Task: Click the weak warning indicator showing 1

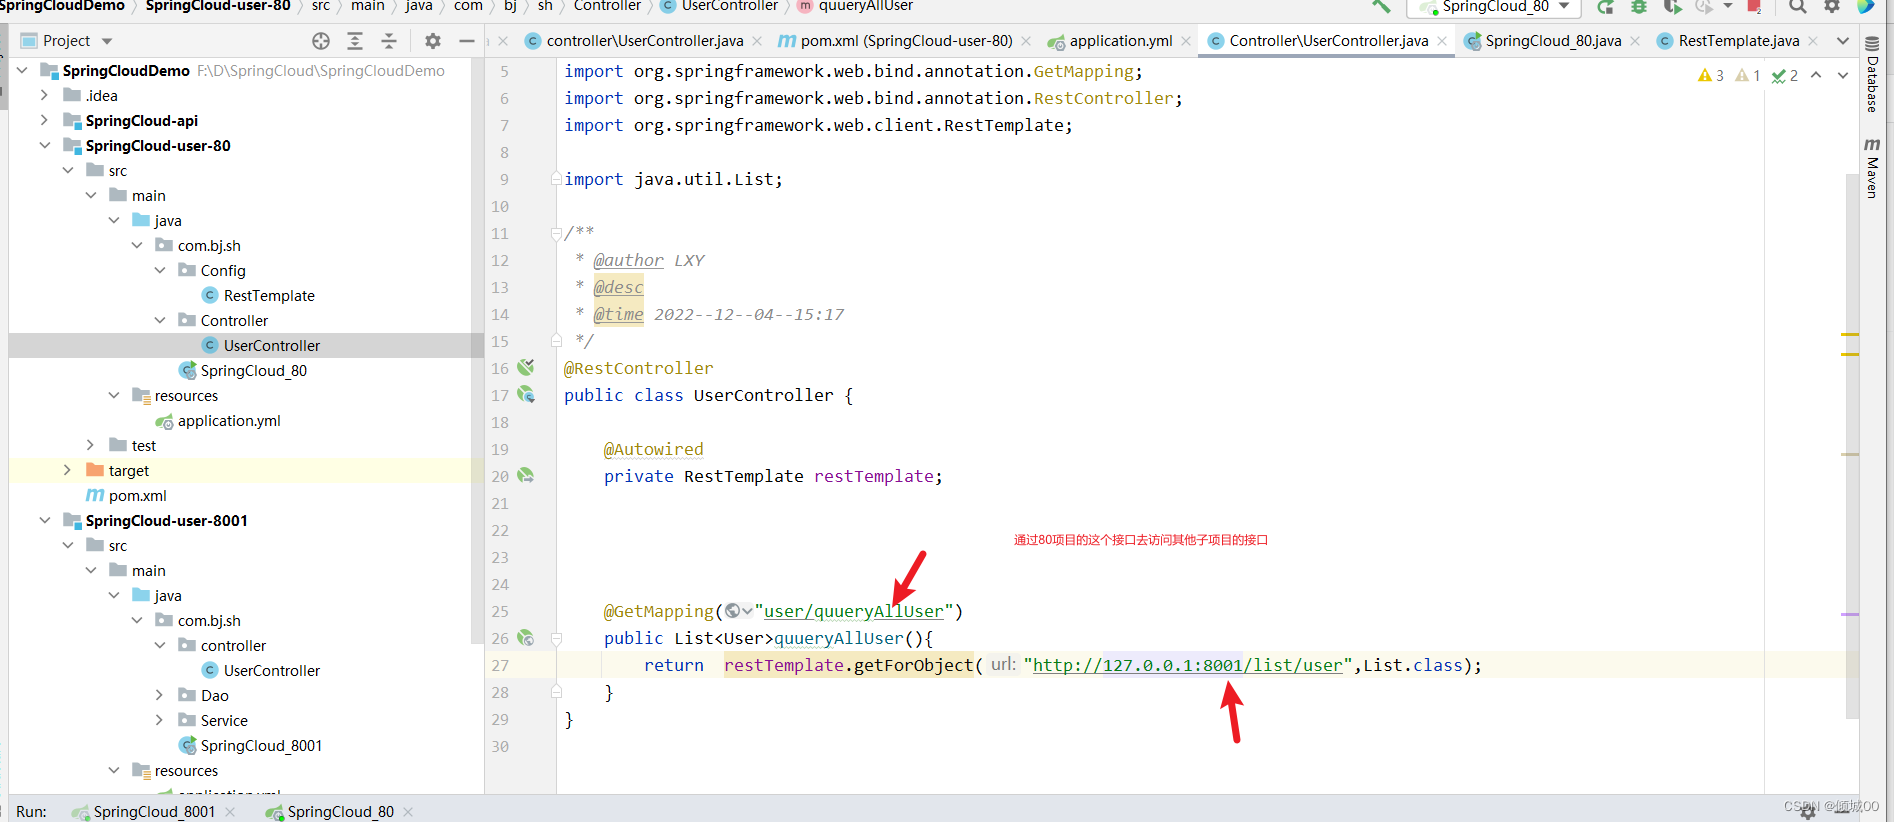Action: point(1748,75)
